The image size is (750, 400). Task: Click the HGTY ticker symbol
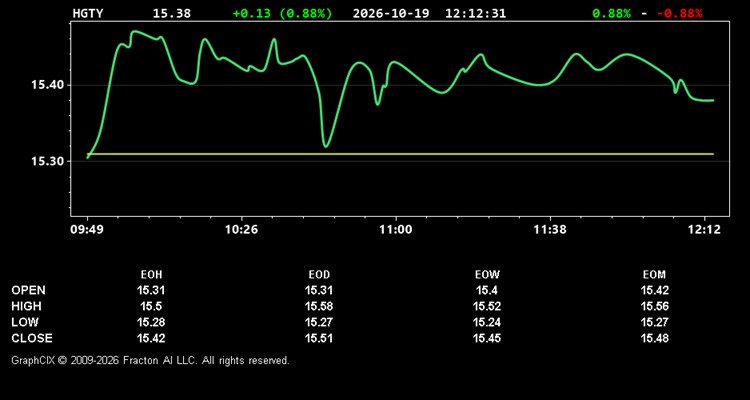tap(88, 13)
